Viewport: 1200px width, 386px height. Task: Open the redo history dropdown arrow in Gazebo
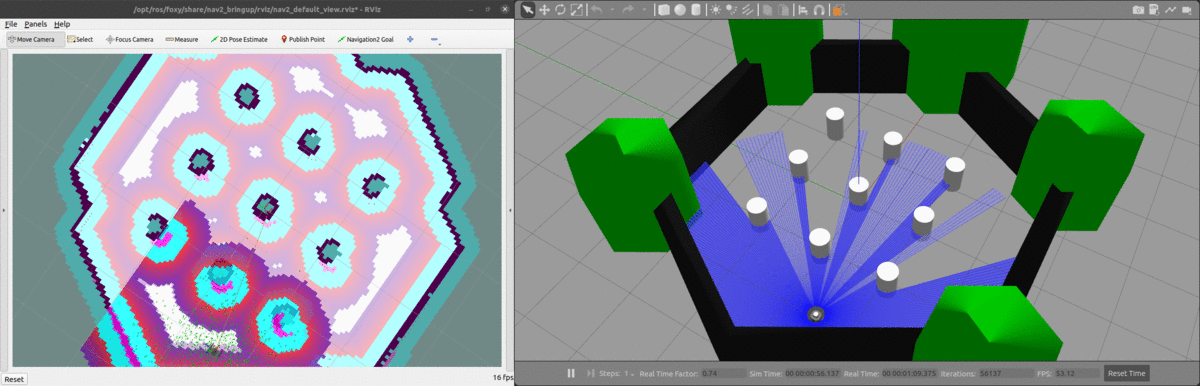coord(644,10)
